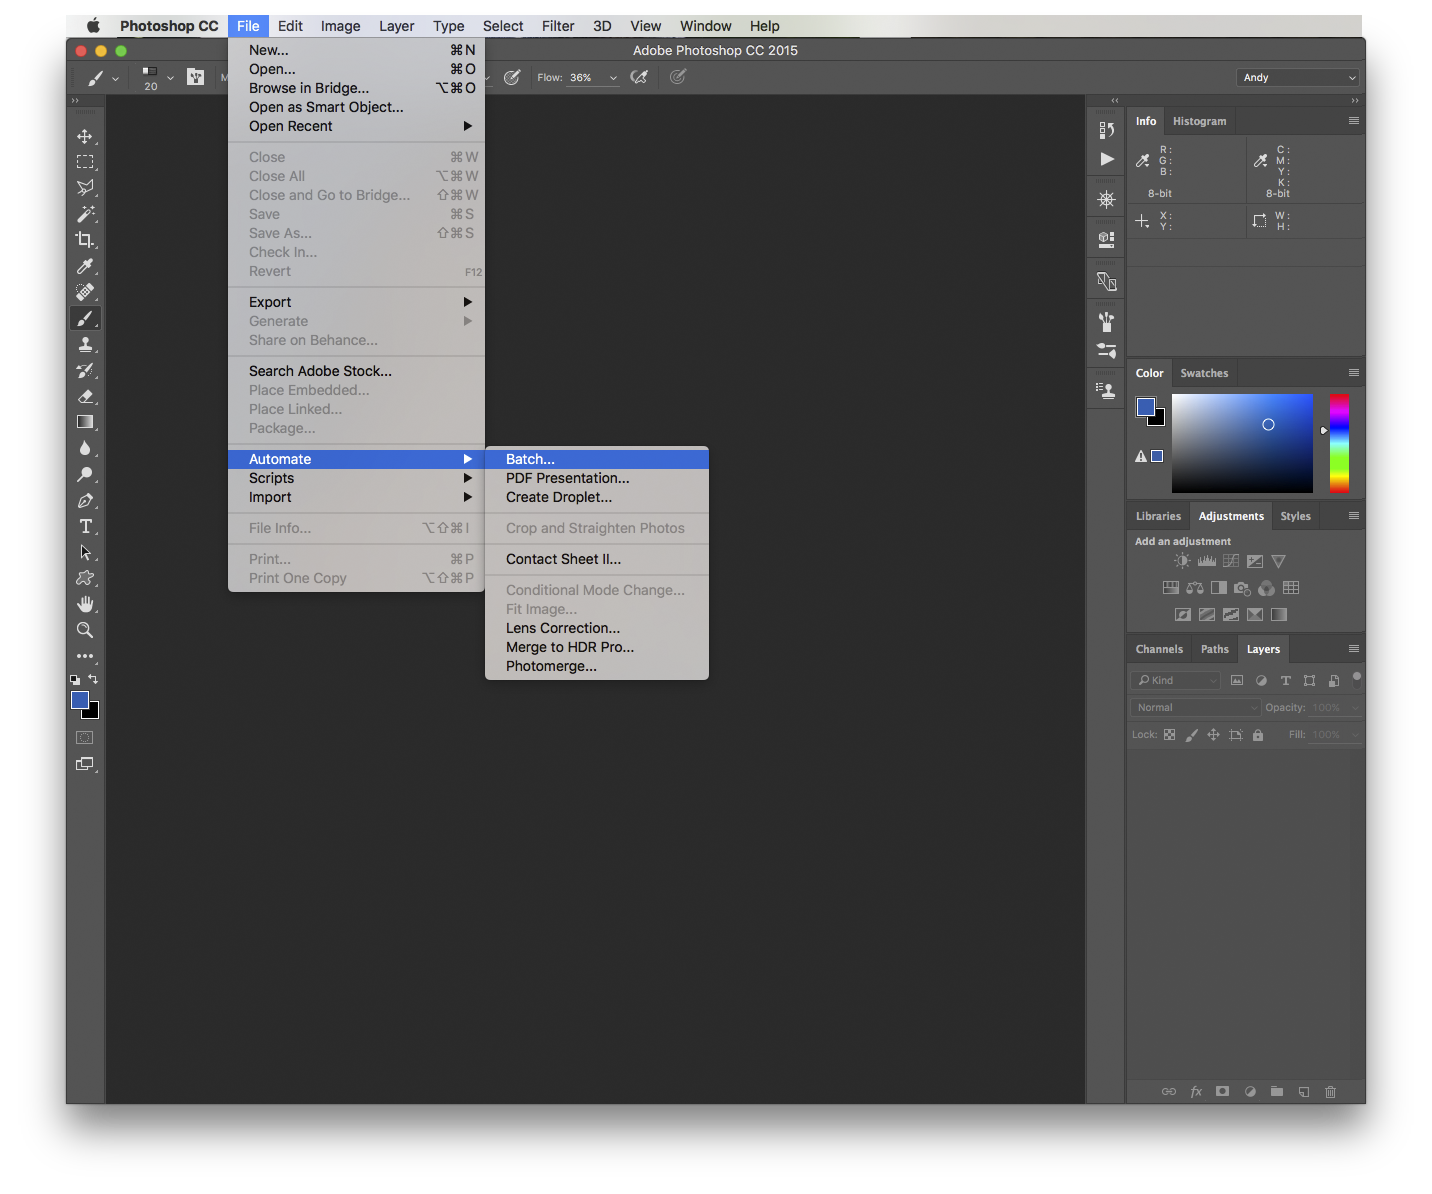Screen dimensions: 1432x1194
Task: Add Levels adjustment
Action: (1207, 561)
